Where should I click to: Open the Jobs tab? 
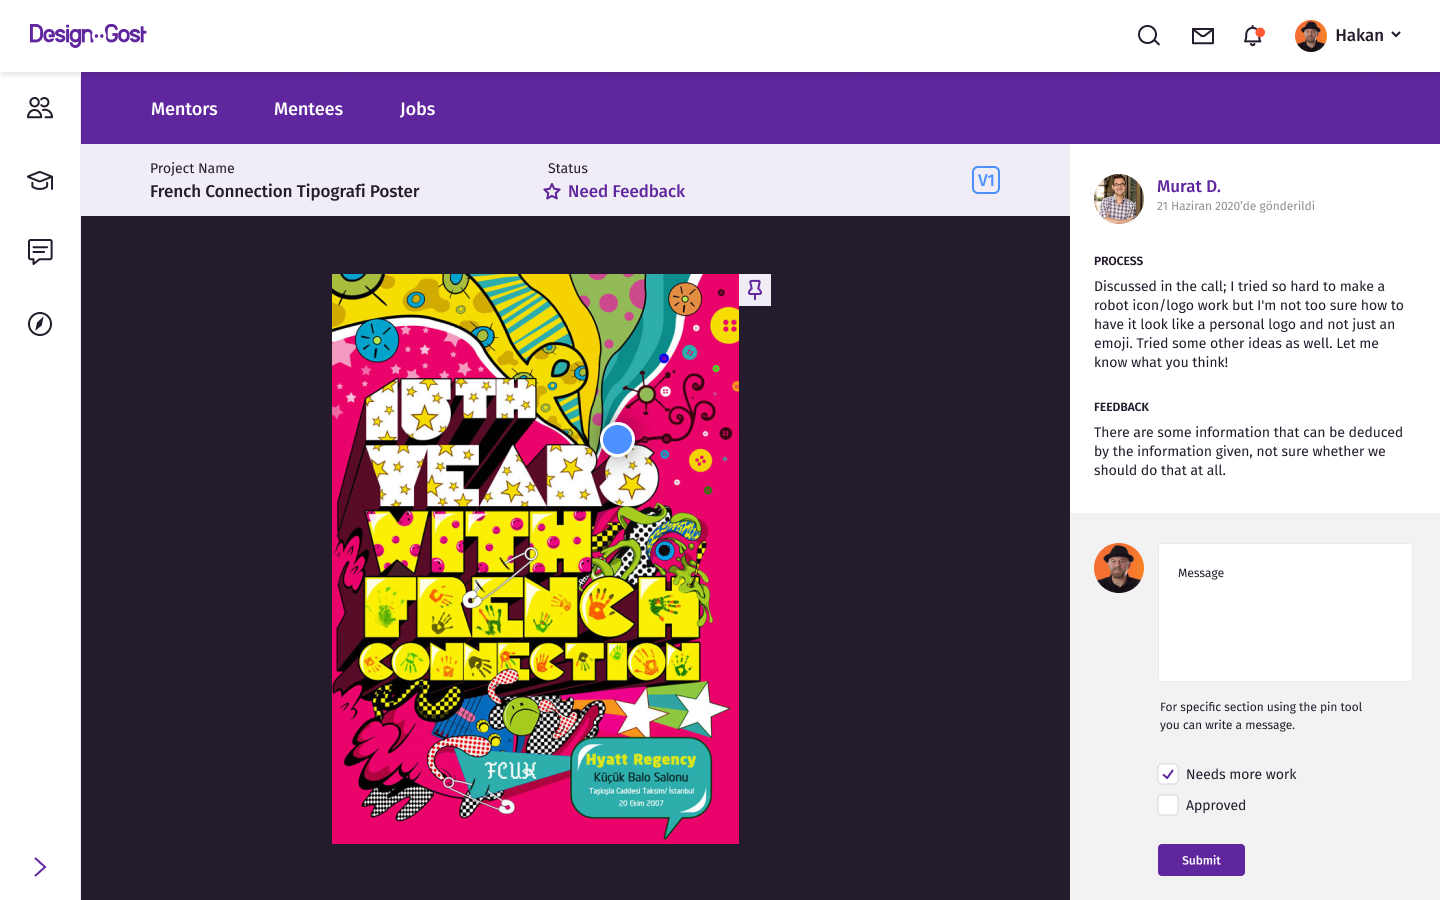pos(417,109)
